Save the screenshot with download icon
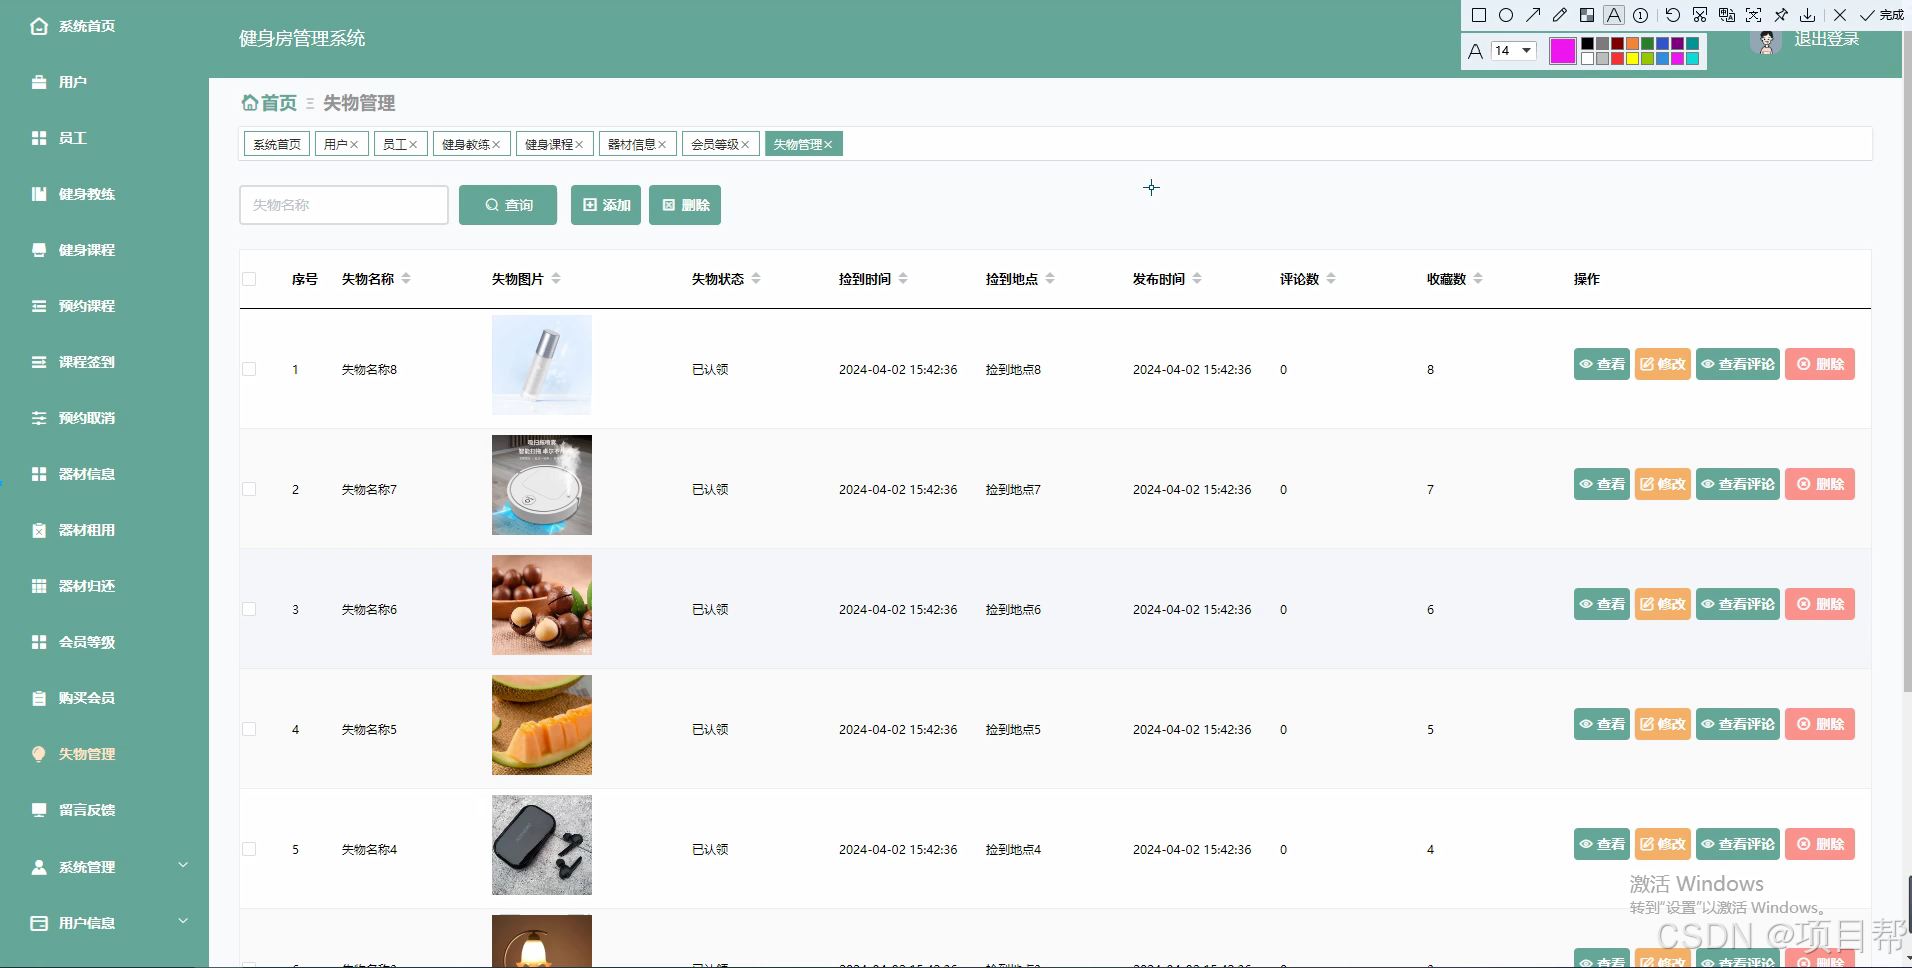Screen dimensions: 1912x968 tap(1808, 15)
